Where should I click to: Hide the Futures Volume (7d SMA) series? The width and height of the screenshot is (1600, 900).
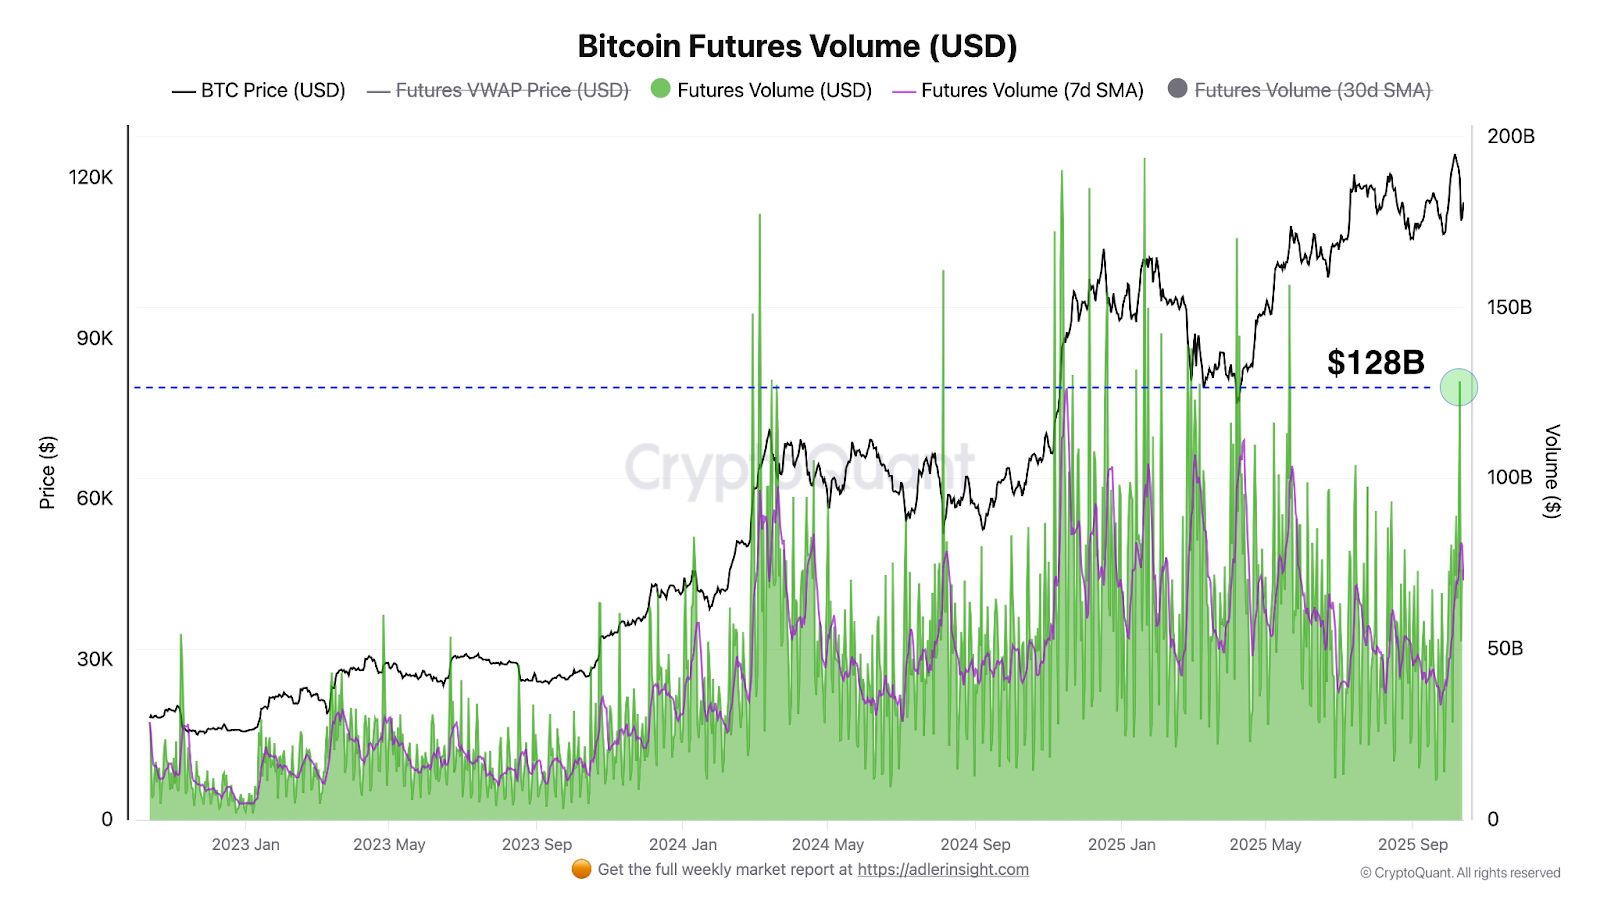pos(1031,90)
